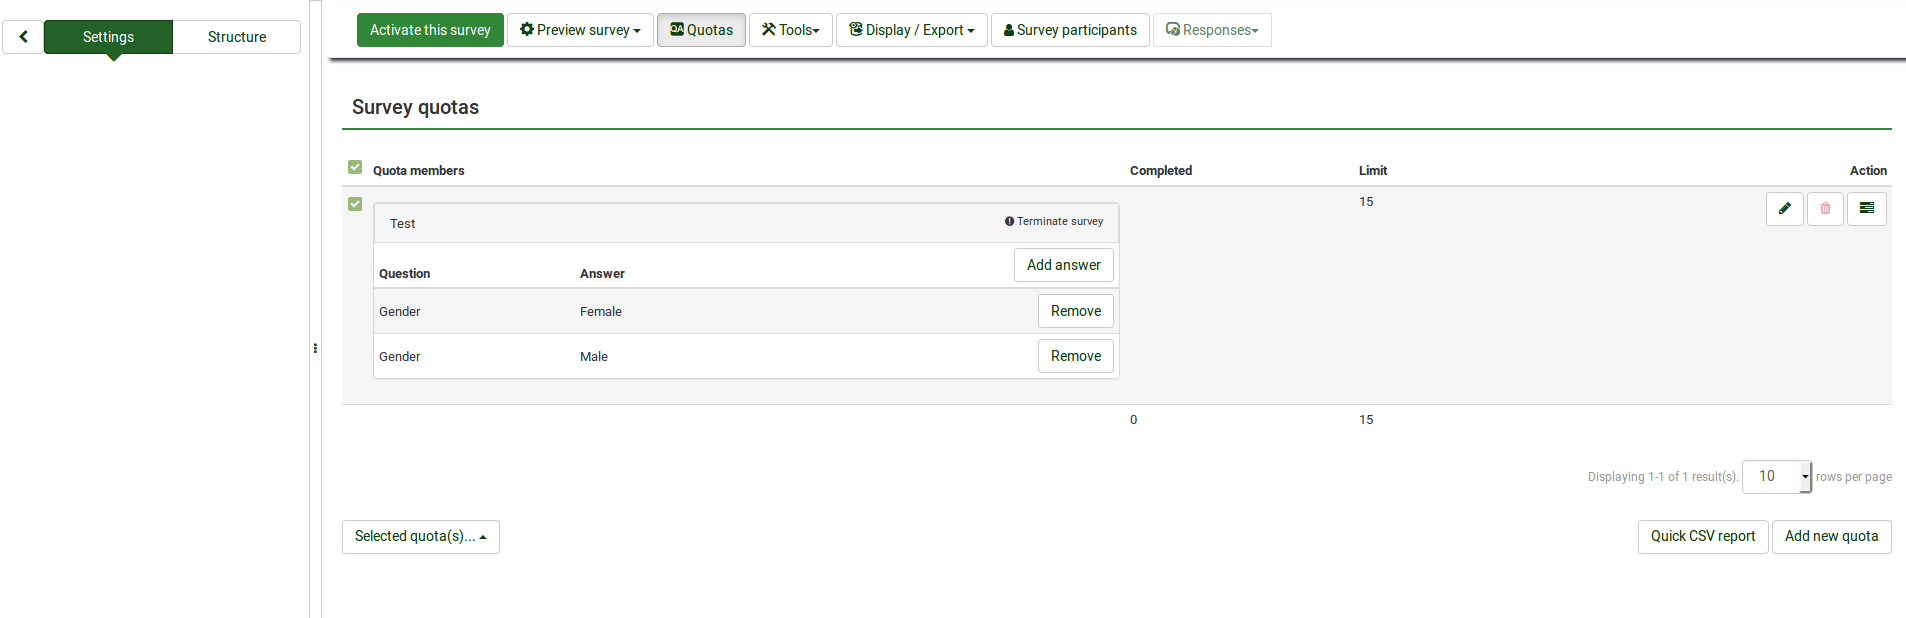The height and width of the screenshot is (618, 1906).
Task: Click the Quota members column header
Action: click(x=418, y=171)
